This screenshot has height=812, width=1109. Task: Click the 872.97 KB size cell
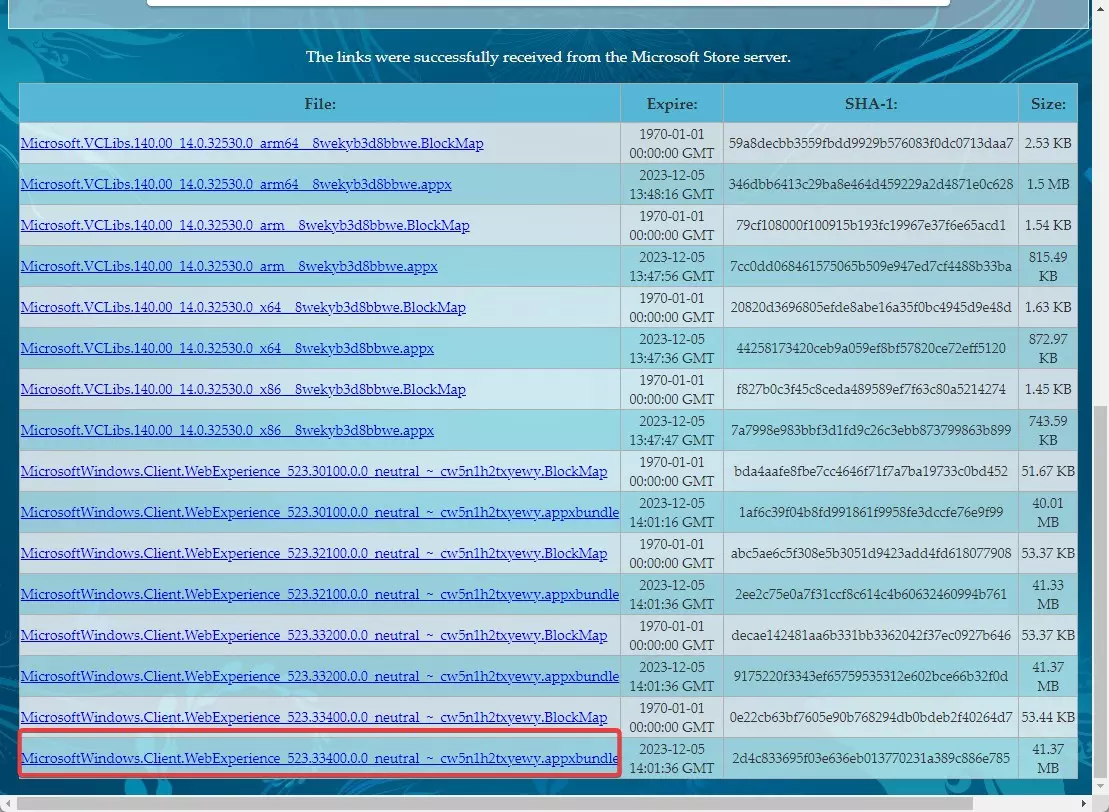click(x=1048, y=348)
